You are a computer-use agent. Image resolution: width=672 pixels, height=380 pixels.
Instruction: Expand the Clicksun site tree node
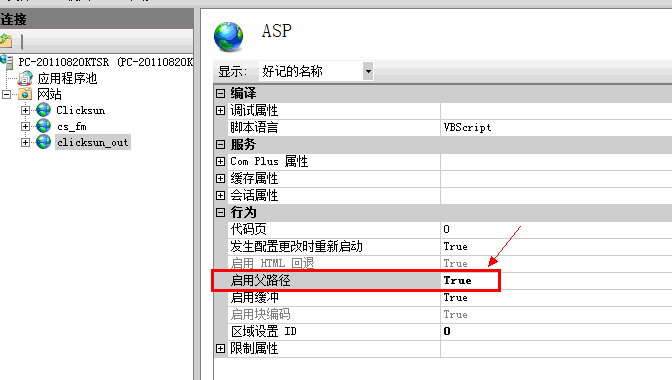[x=26, y=110]
